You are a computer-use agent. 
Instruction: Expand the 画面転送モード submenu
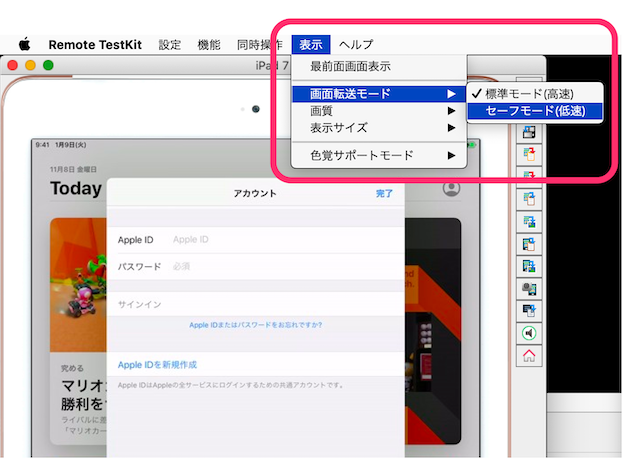pos(379,94)
